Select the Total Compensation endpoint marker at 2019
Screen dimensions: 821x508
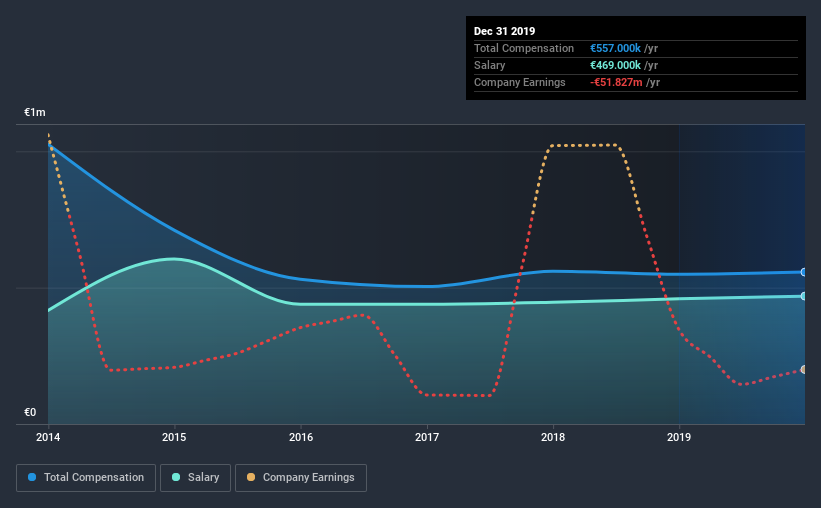click(803, 272)
